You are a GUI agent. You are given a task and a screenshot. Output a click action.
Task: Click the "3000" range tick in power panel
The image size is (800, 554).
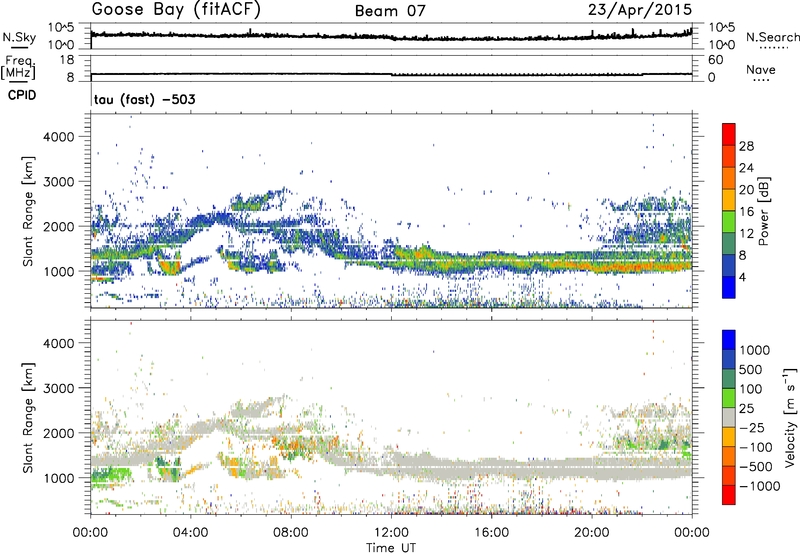pyautogui.click(x=58, y=182)
